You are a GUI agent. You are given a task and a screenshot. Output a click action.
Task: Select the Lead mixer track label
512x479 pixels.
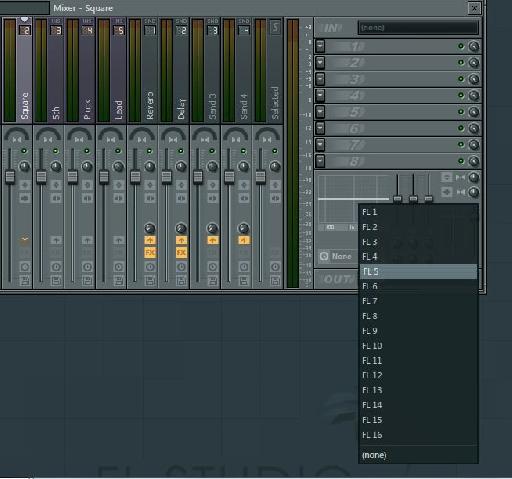[x=119, y=110]
